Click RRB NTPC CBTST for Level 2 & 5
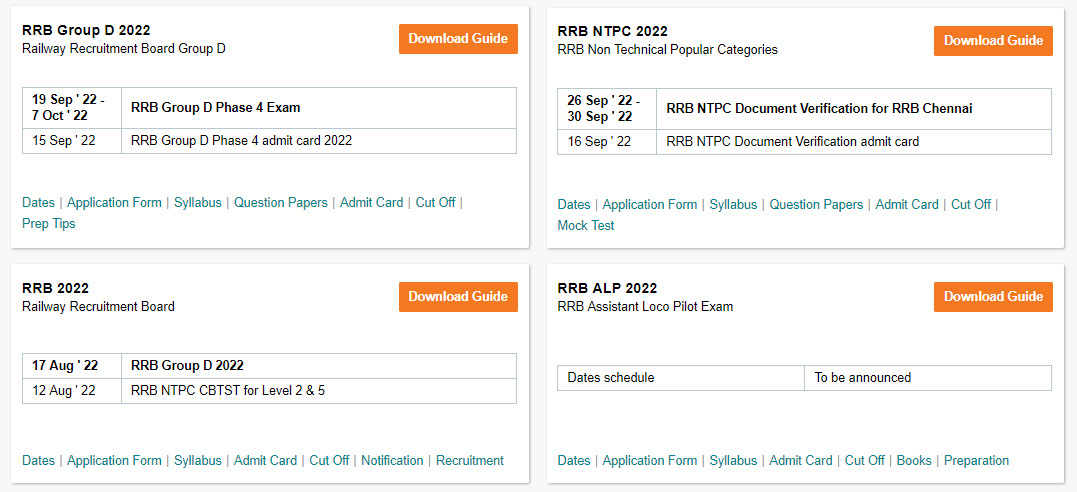1077x492 pixels. coord(228,391)
